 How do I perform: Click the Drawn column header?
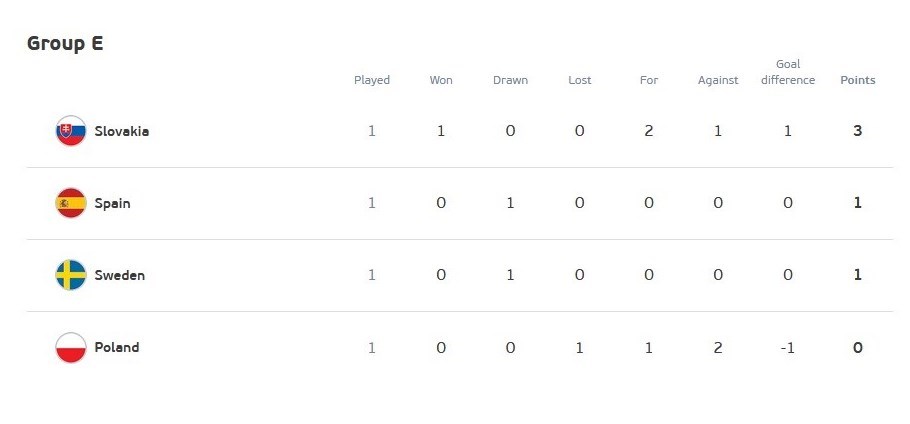pyautogui.click(x=510, y=80)
